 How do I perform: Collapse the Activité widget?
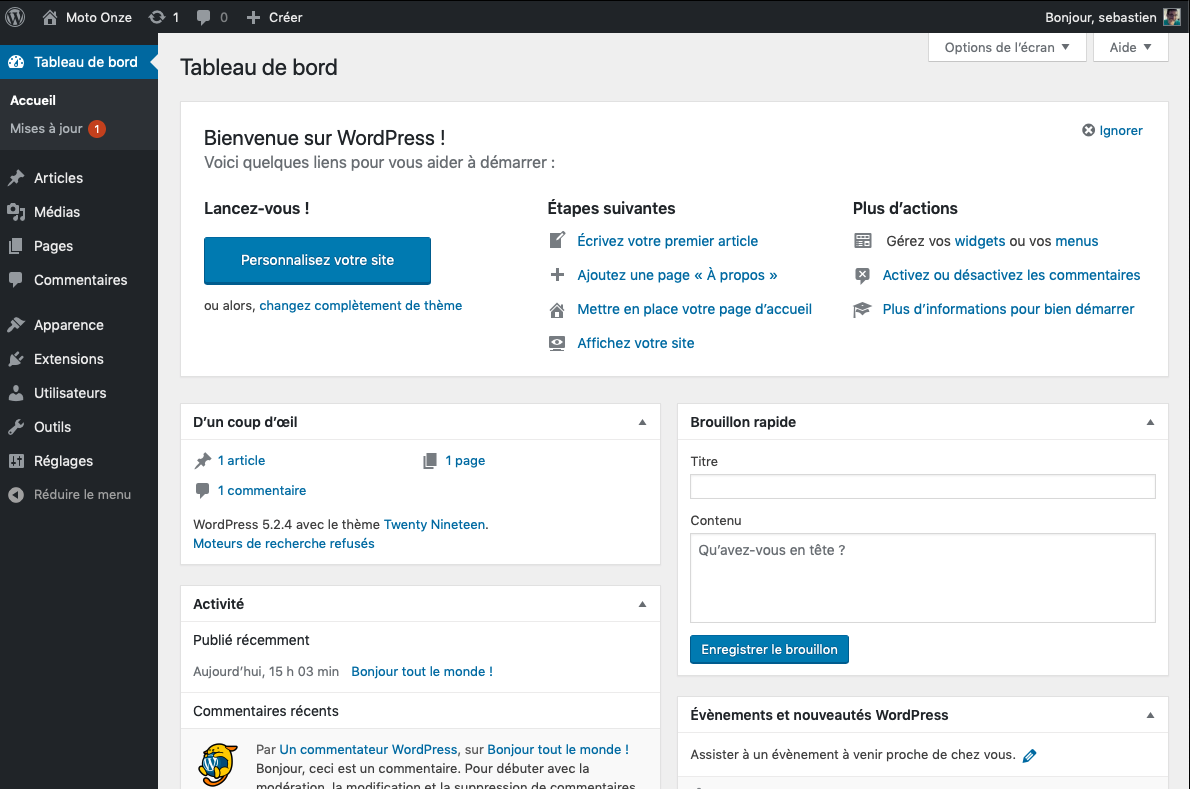tap(642, 605)
